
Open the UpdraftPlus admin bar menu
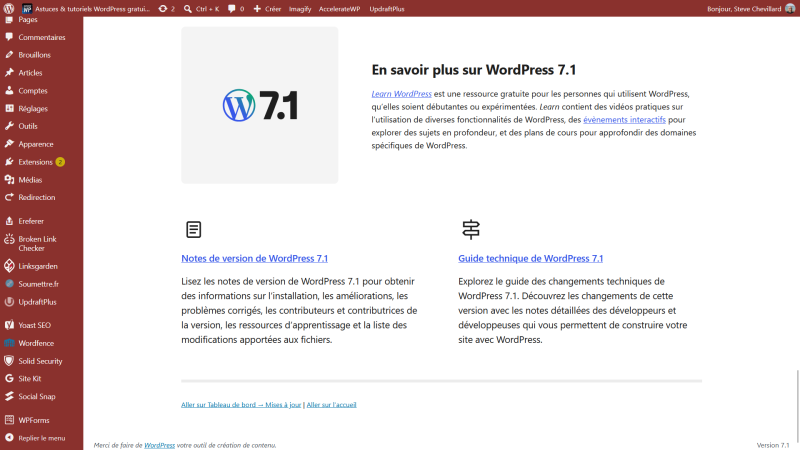(387, 9)
